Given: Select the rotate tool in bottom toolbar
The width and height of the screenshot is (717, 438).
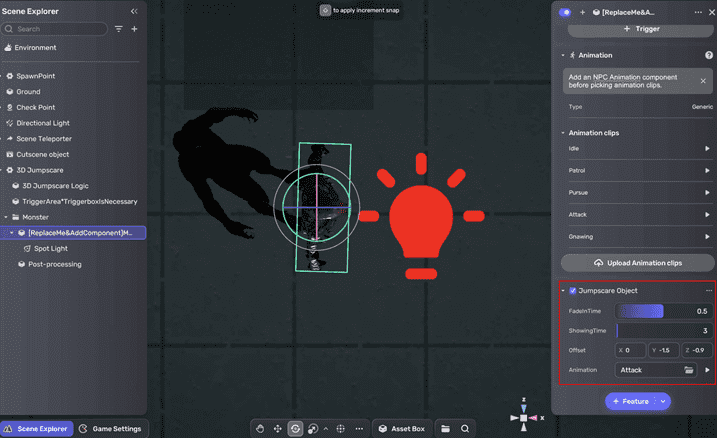Looking at the screenshot, I should [296, 429].
